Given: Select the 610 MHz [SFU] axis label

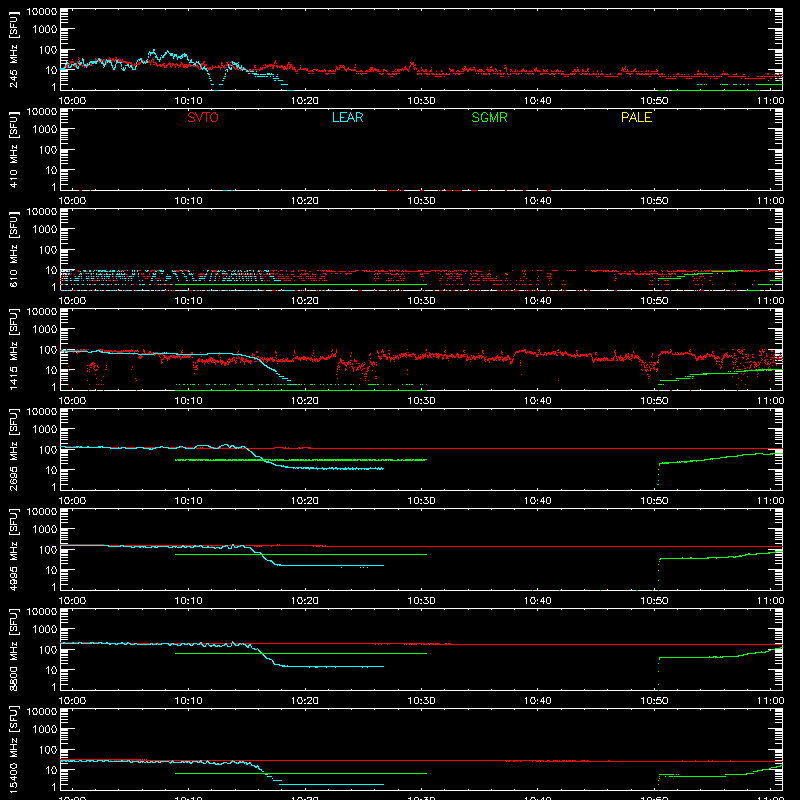Looking at the screenshot, I should [x=14, y=250].
